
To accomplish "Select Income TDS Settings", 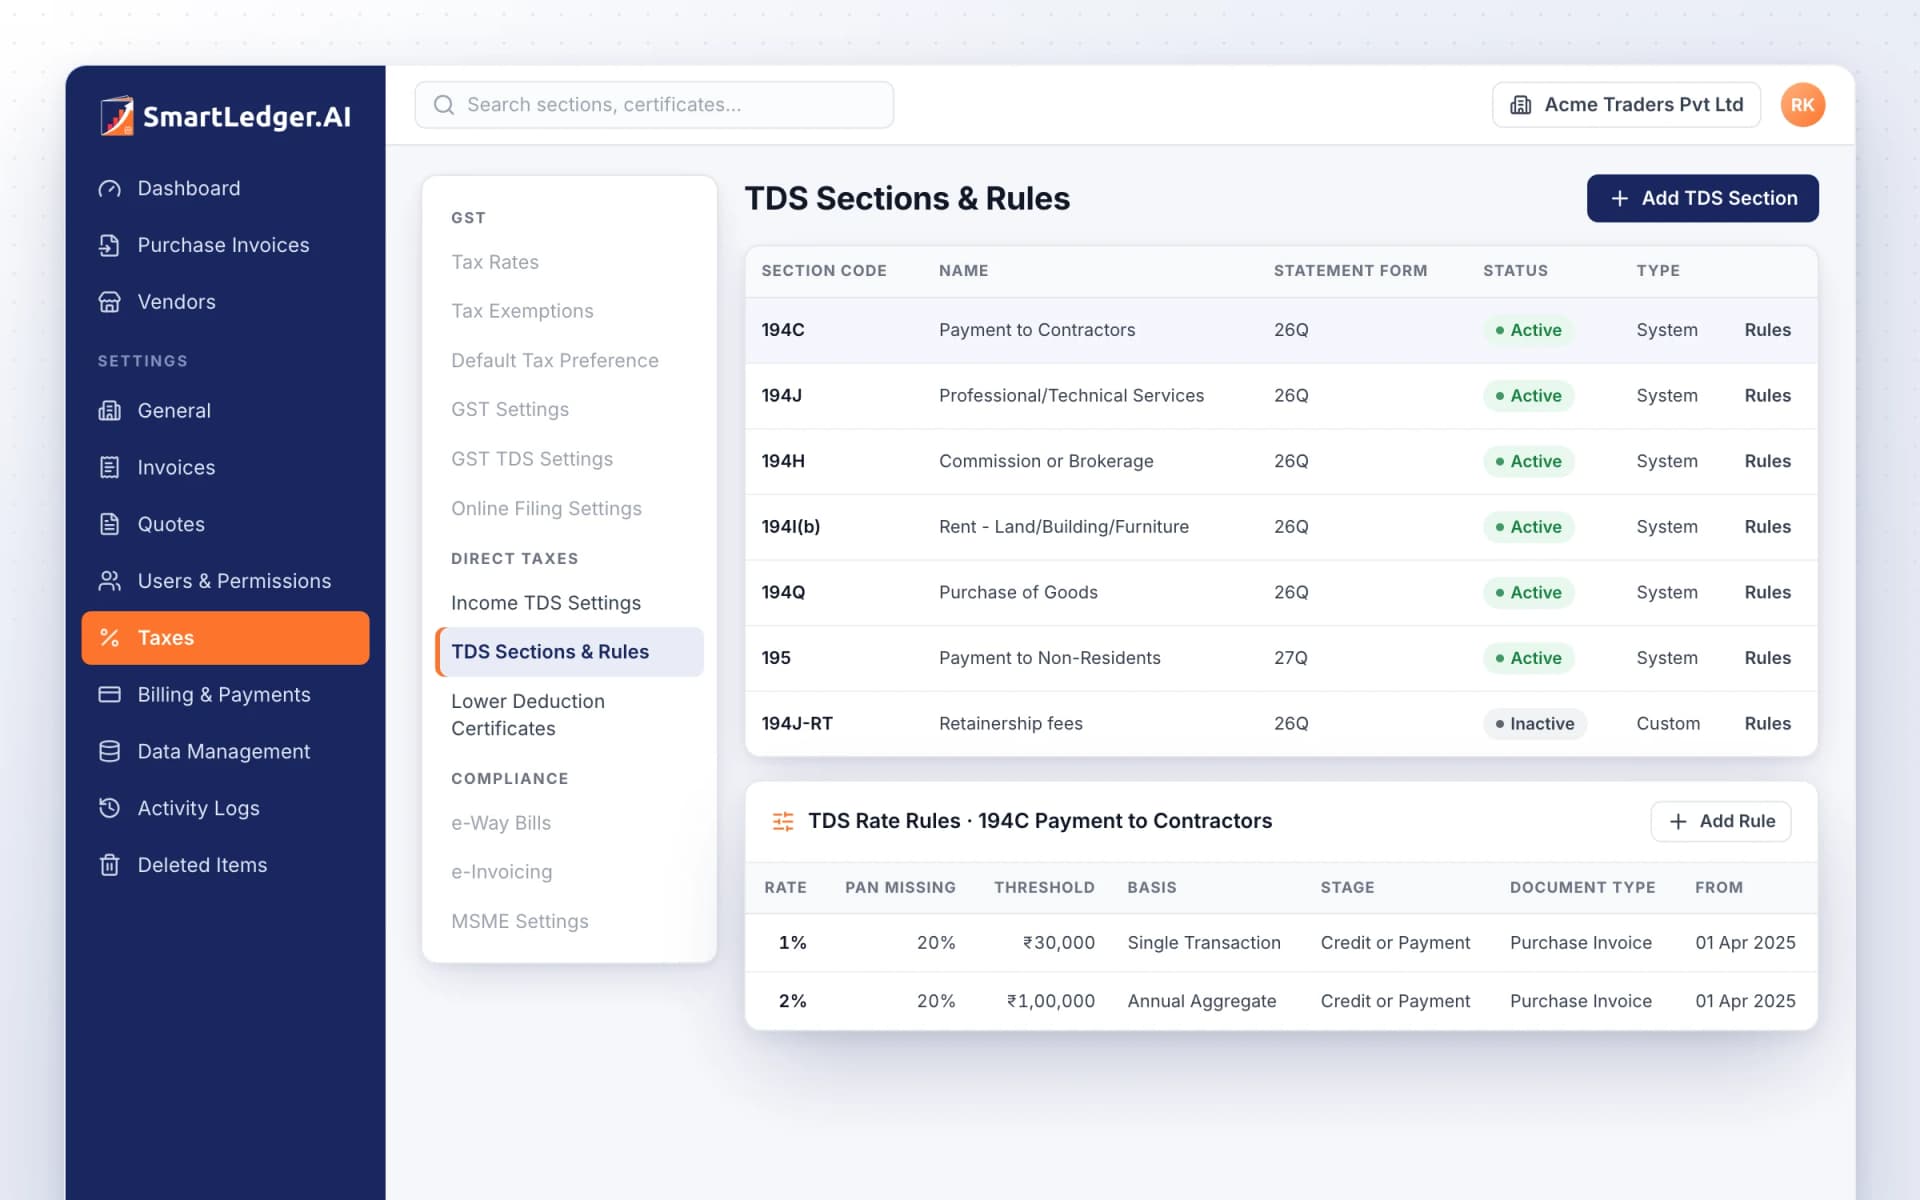I will click(x=546, y=603).
